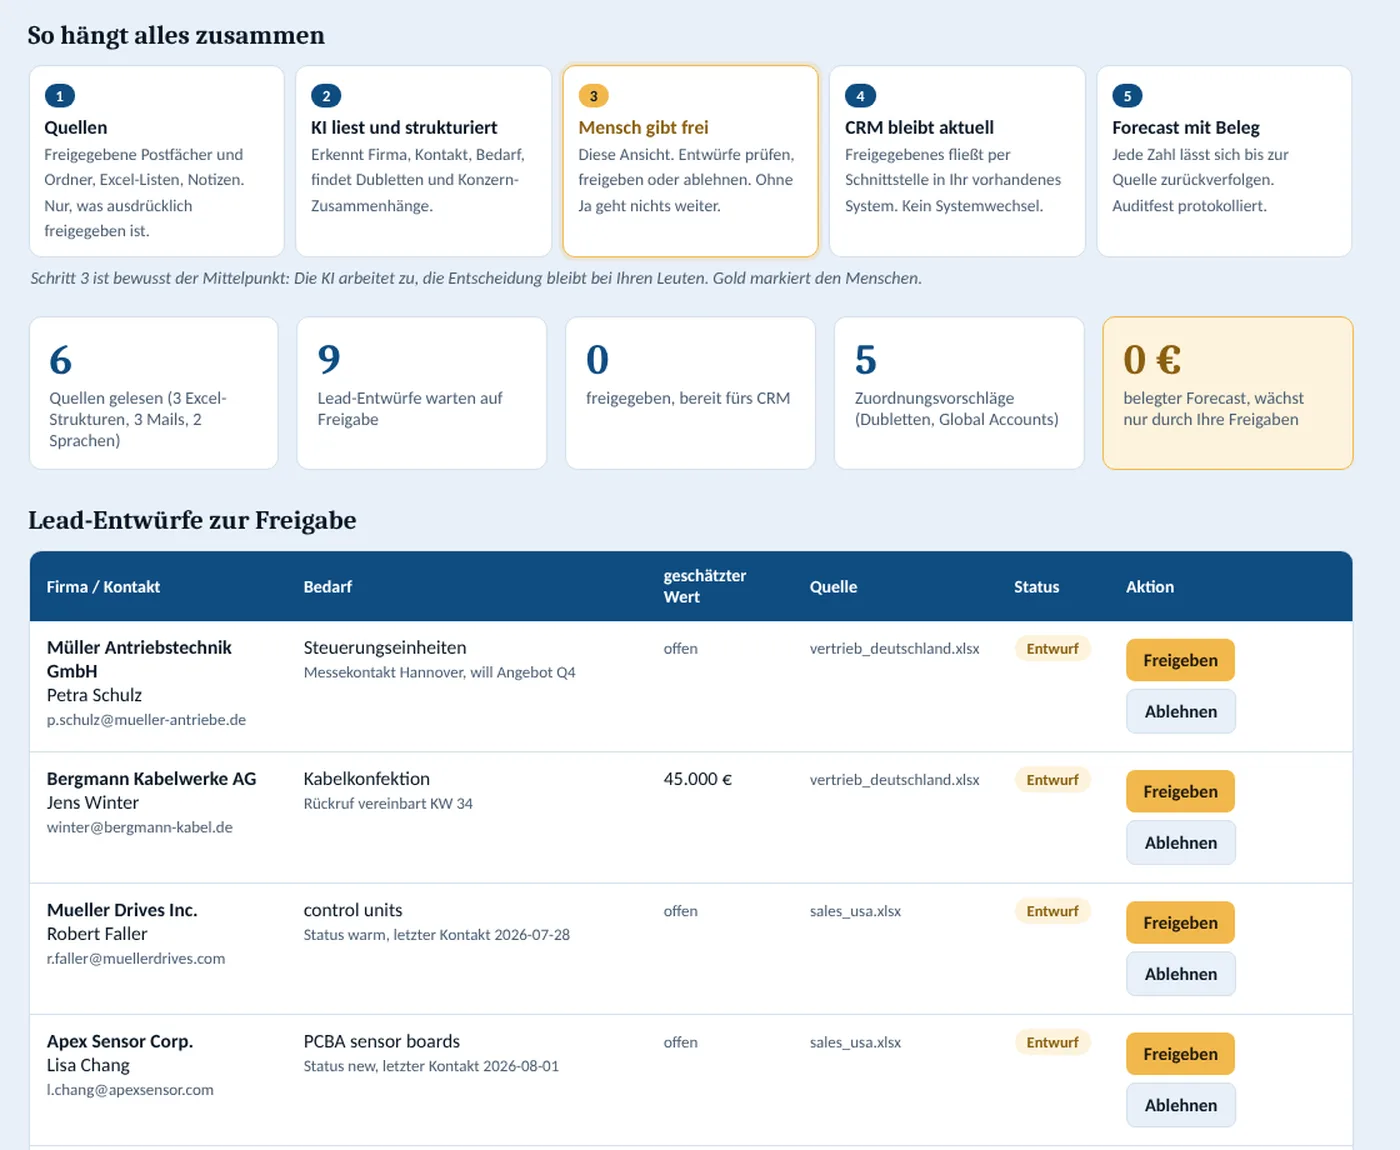Click the 'Quelle' column header
The width and height of the screenshot is (1400, 1150).
click(833, 587)
